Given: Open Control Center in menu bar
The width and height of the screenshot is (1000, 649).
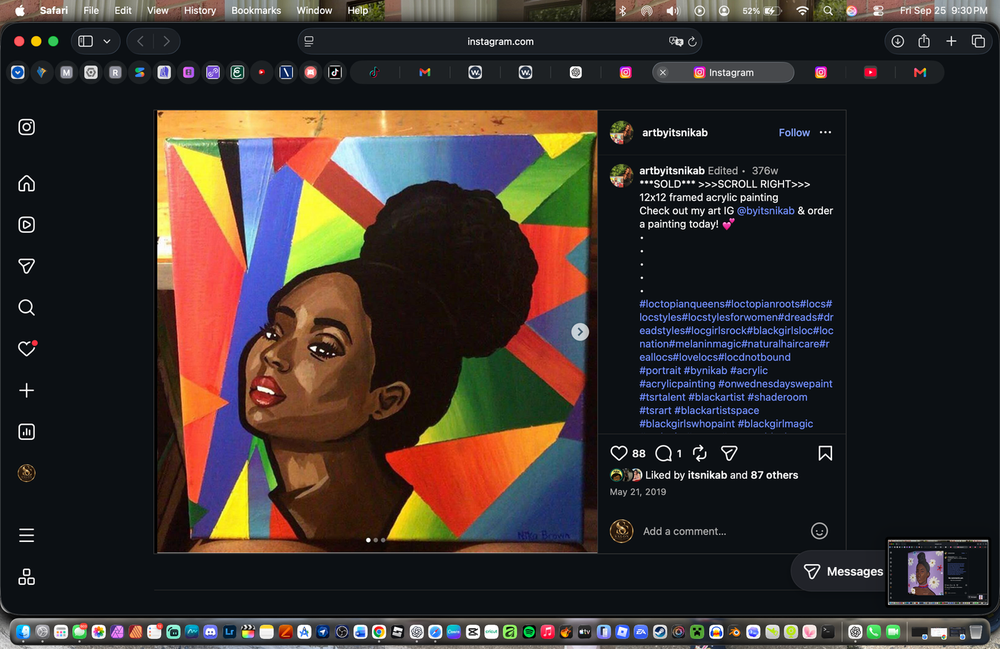Looking at the screenshot, I should 878,10.
